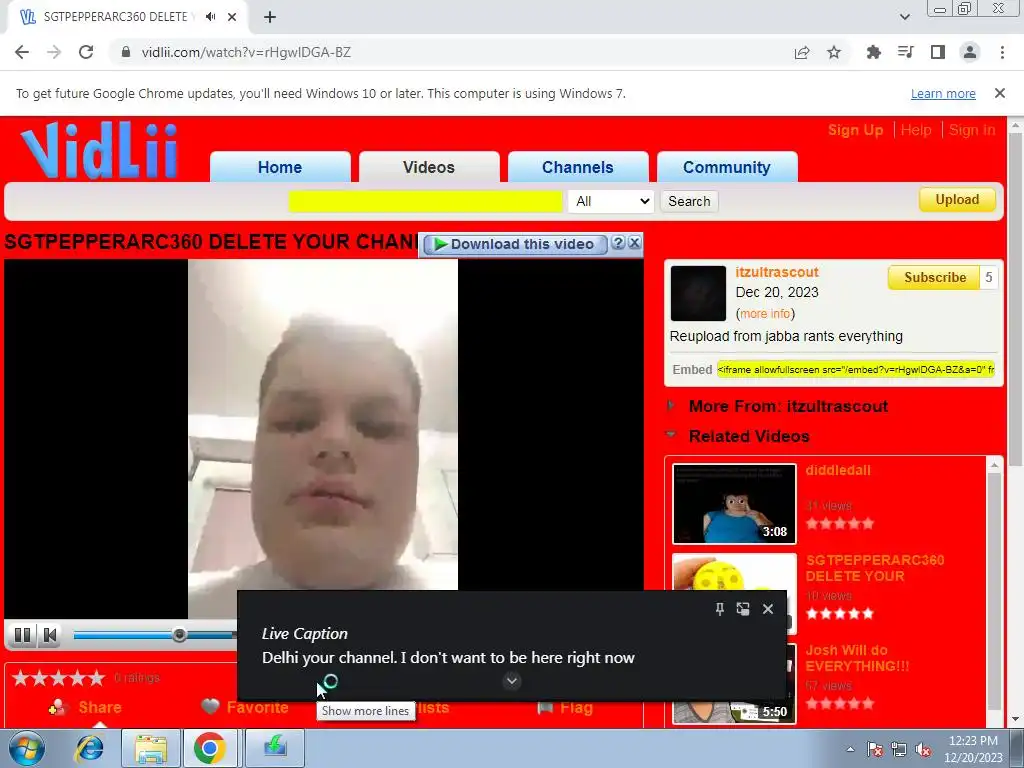Pause the video playback
Viewport: 1024px width, 768px height.
click(22, 635)
